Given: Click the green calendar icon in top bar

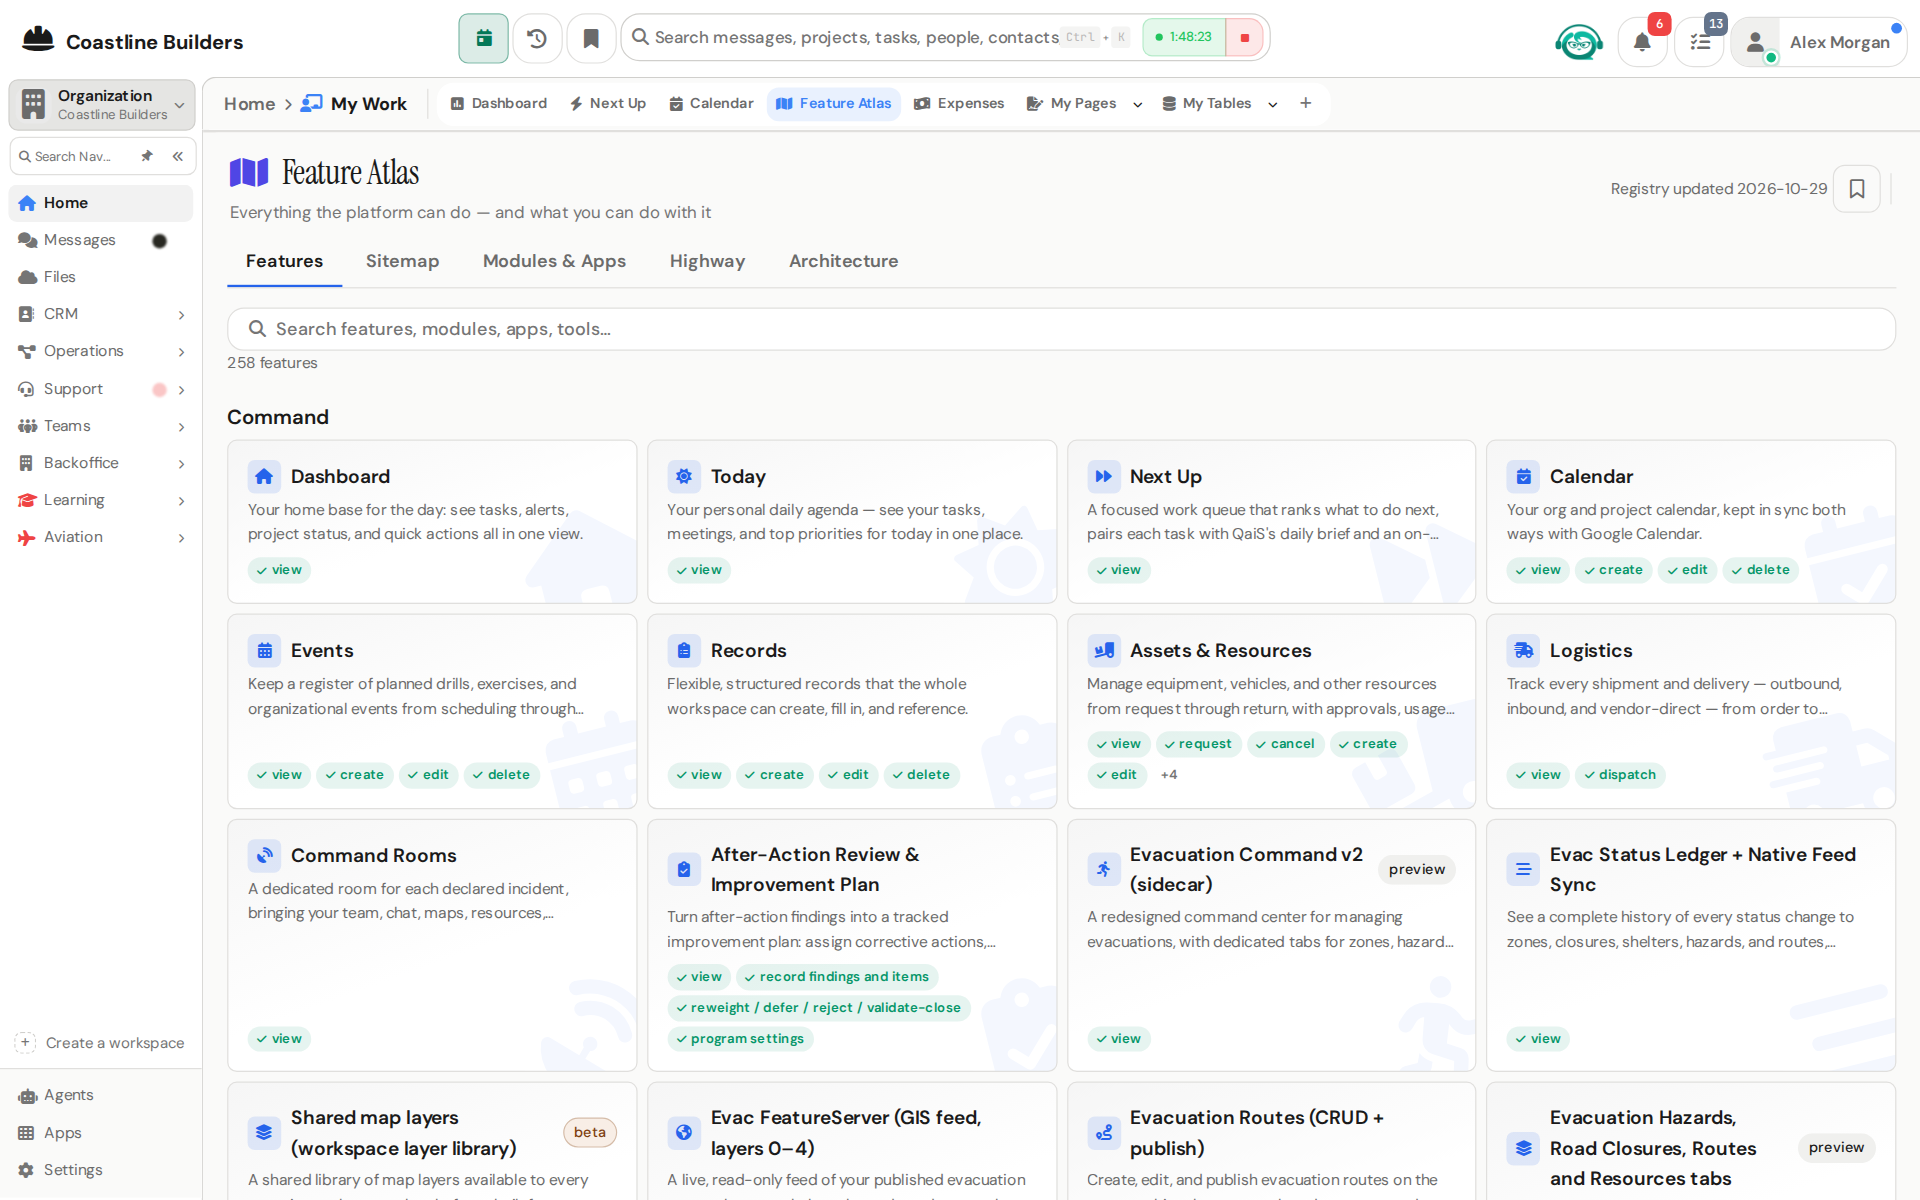Looking at the screenshot, I should [484, 38].
